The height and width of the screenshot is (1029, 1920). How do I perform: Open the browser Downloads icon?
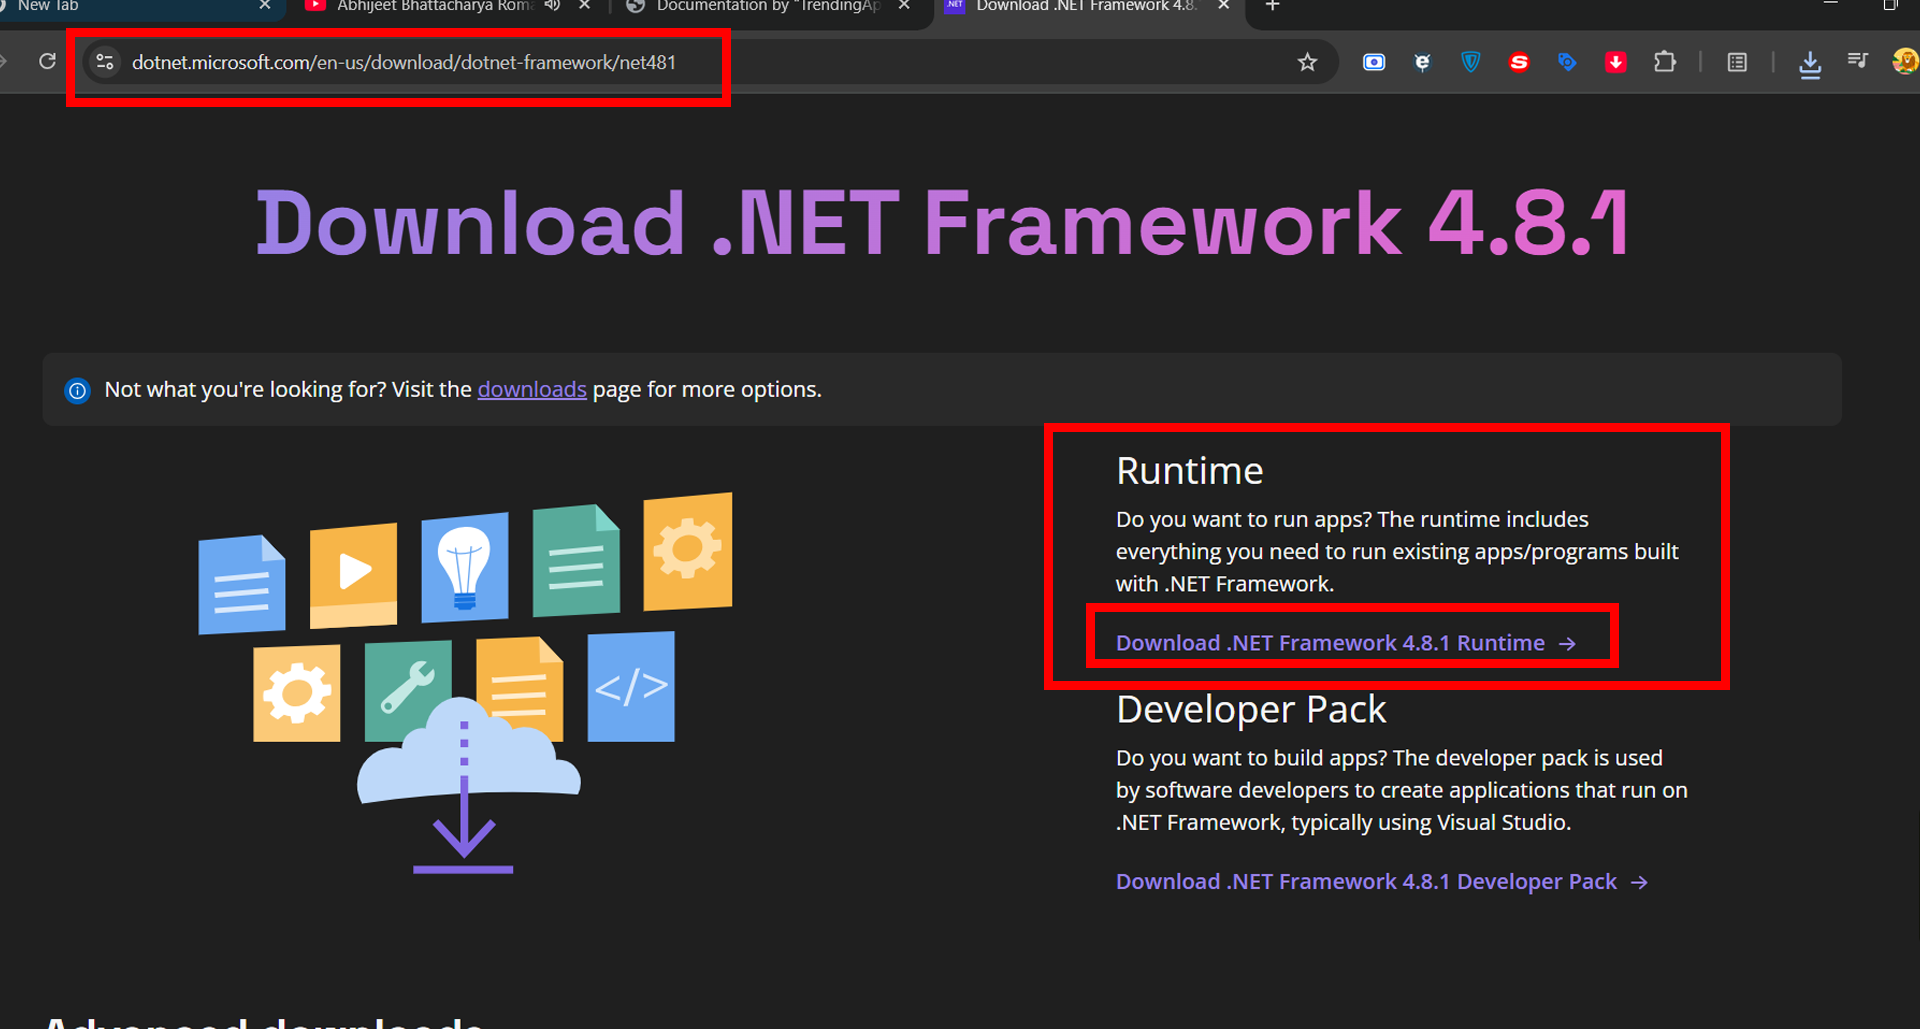coord(1809,64)
